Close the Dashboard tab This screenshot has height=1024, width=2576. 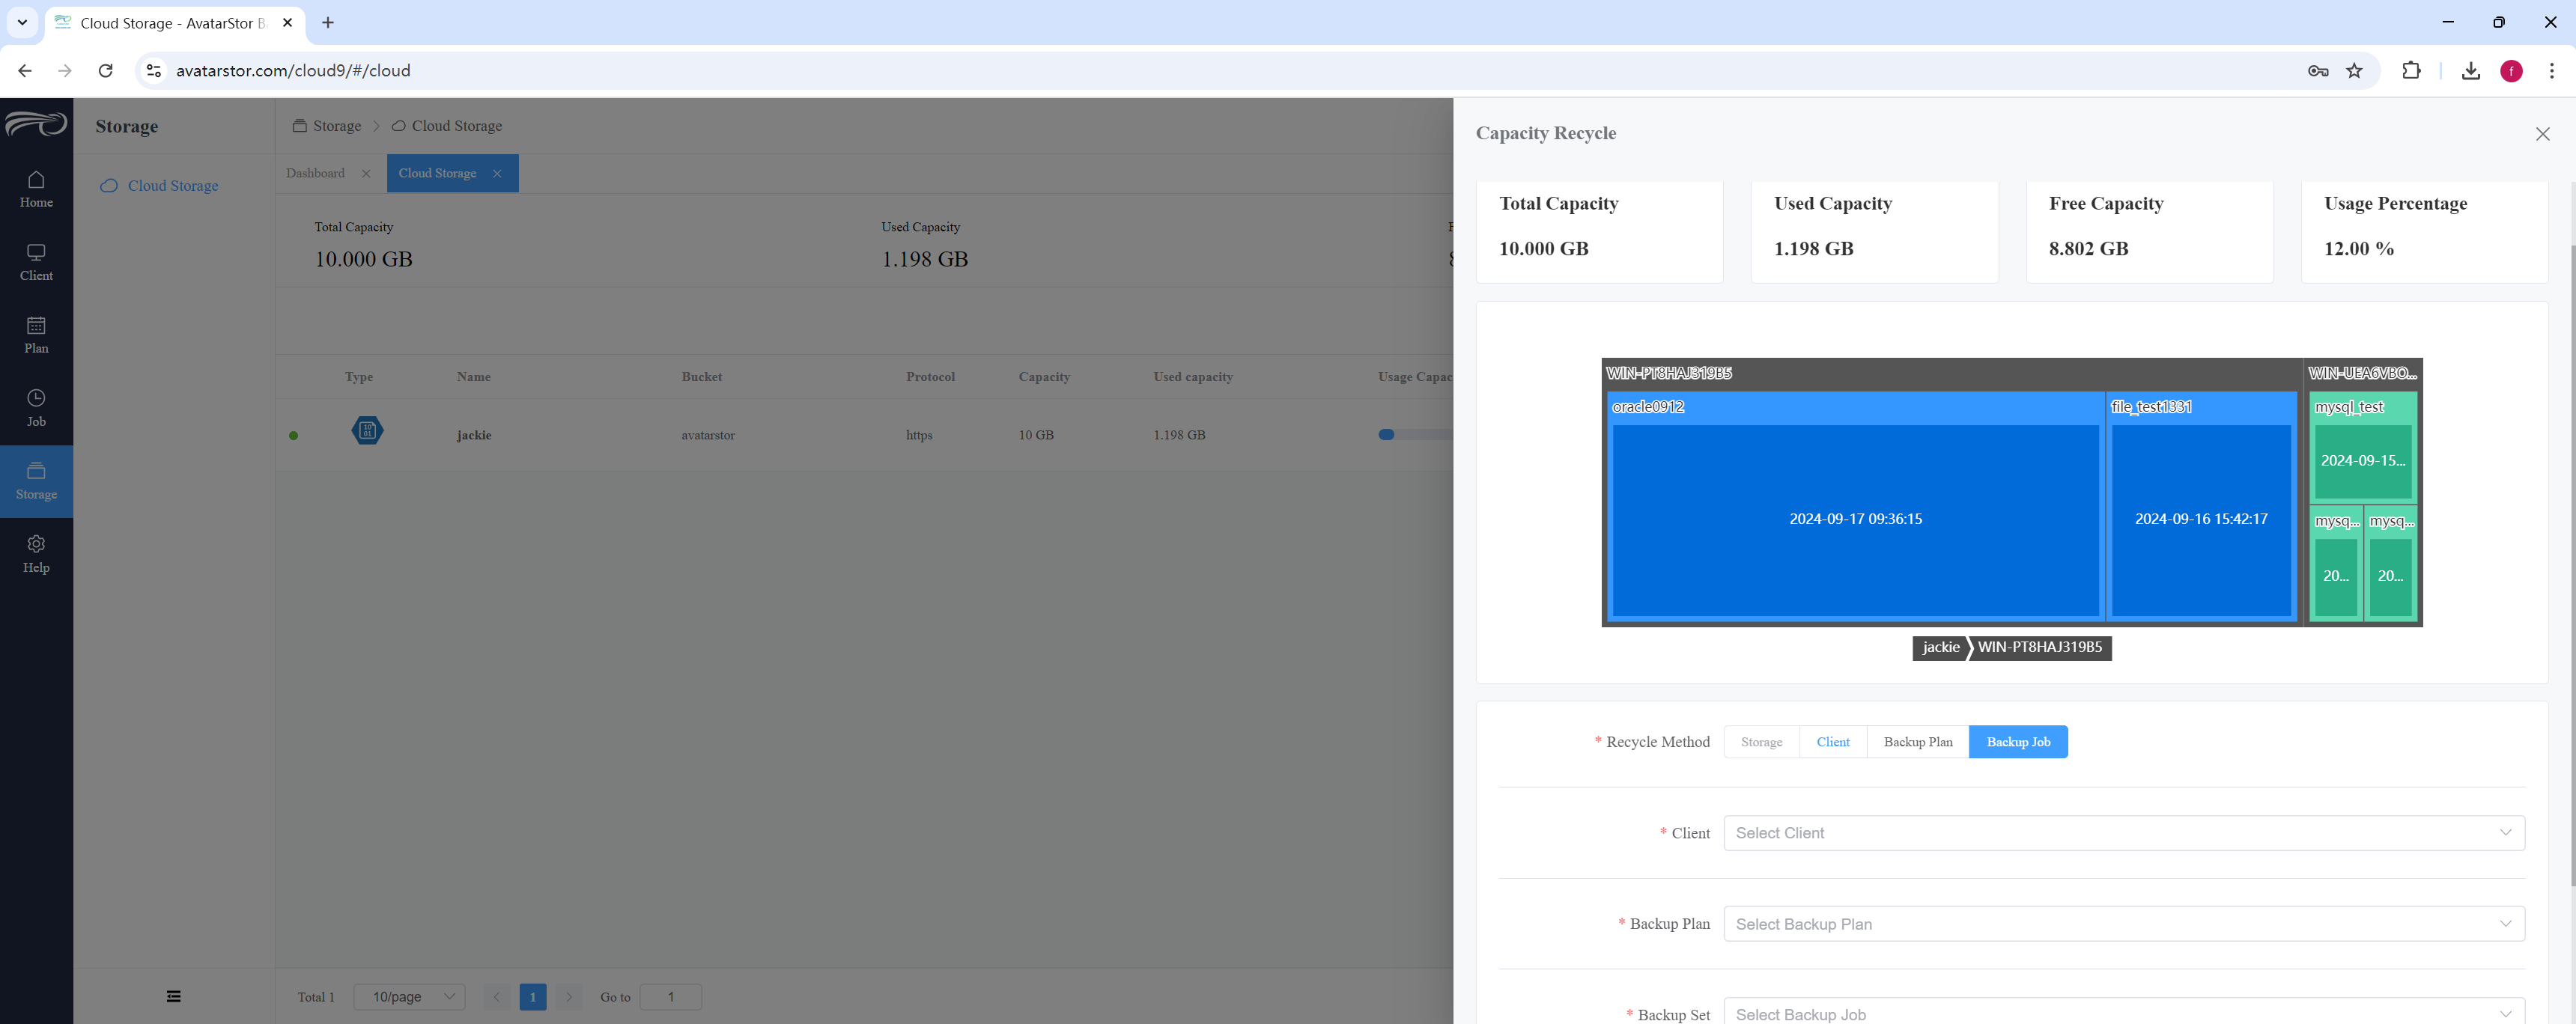click(x=366, y=173)
